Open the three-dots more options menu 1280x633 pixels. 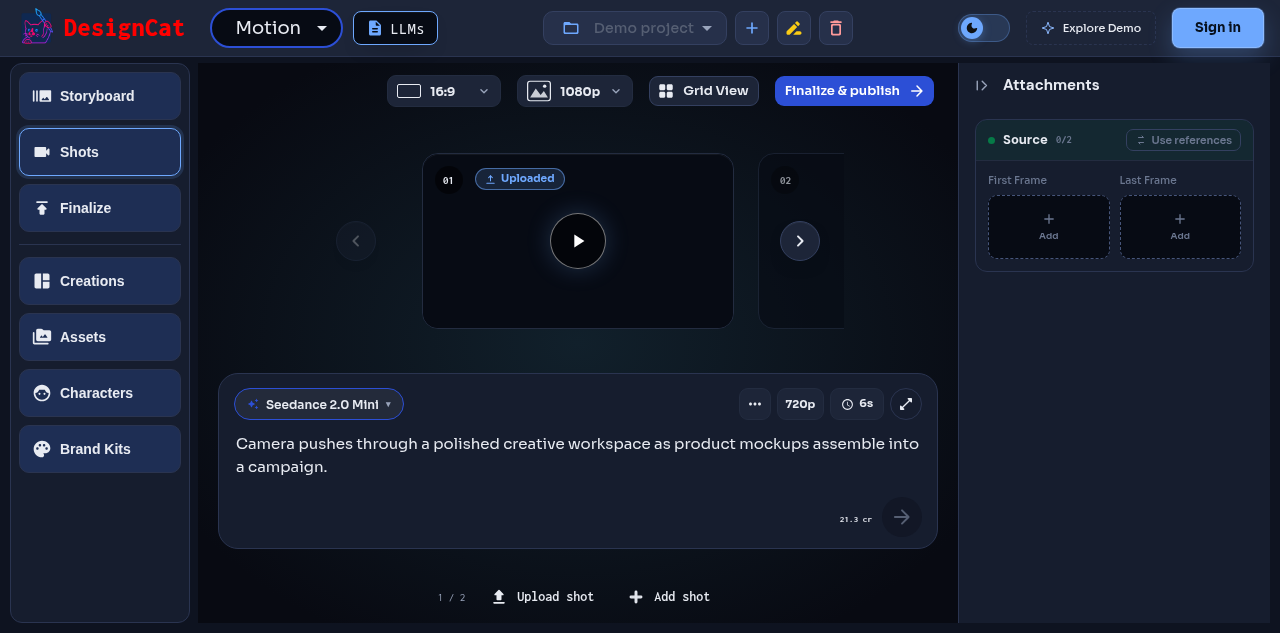(755, 404)
